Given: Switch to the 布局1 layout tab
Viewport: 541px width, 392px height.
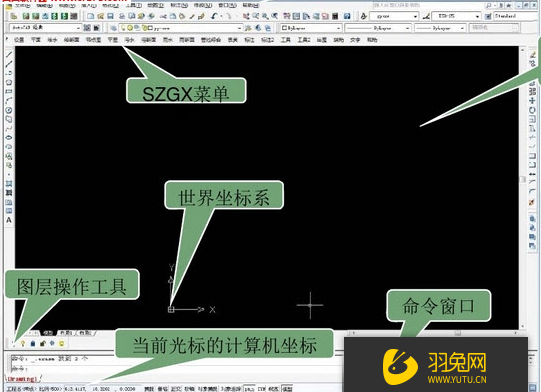Looking at the screenshot, I should [x=66, y=333].
